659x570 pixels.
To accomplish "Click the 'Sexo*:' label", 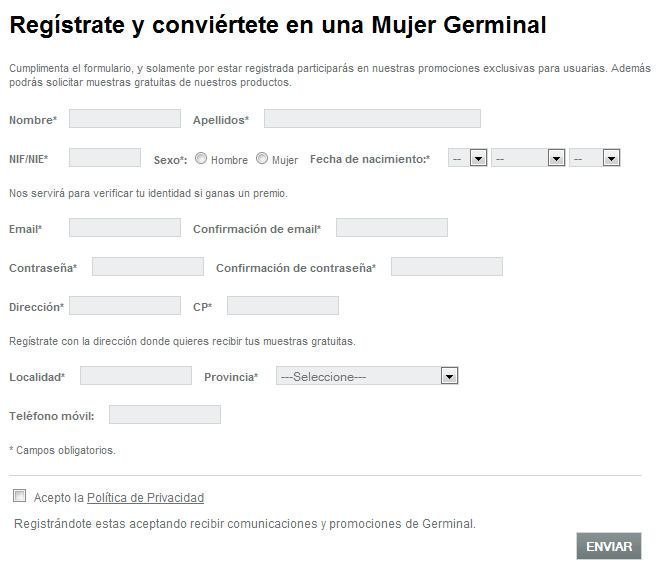I will [x=170, y=160].
